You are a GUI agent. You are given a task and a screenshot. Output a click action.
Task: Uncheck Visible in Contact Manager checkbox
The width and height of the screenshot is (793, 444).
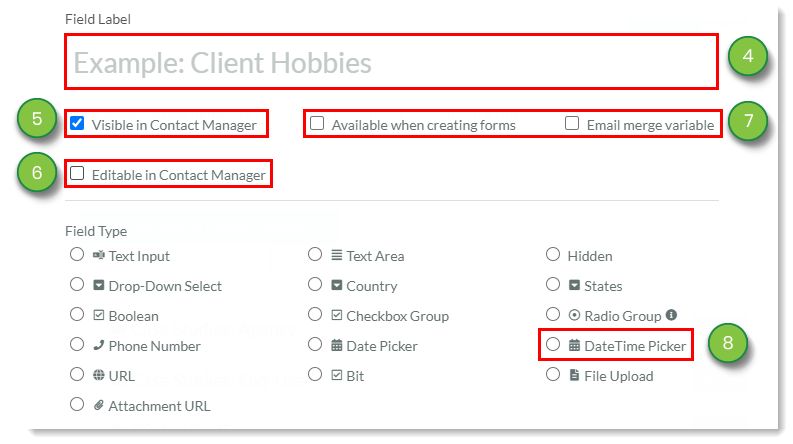click(77, 123)
